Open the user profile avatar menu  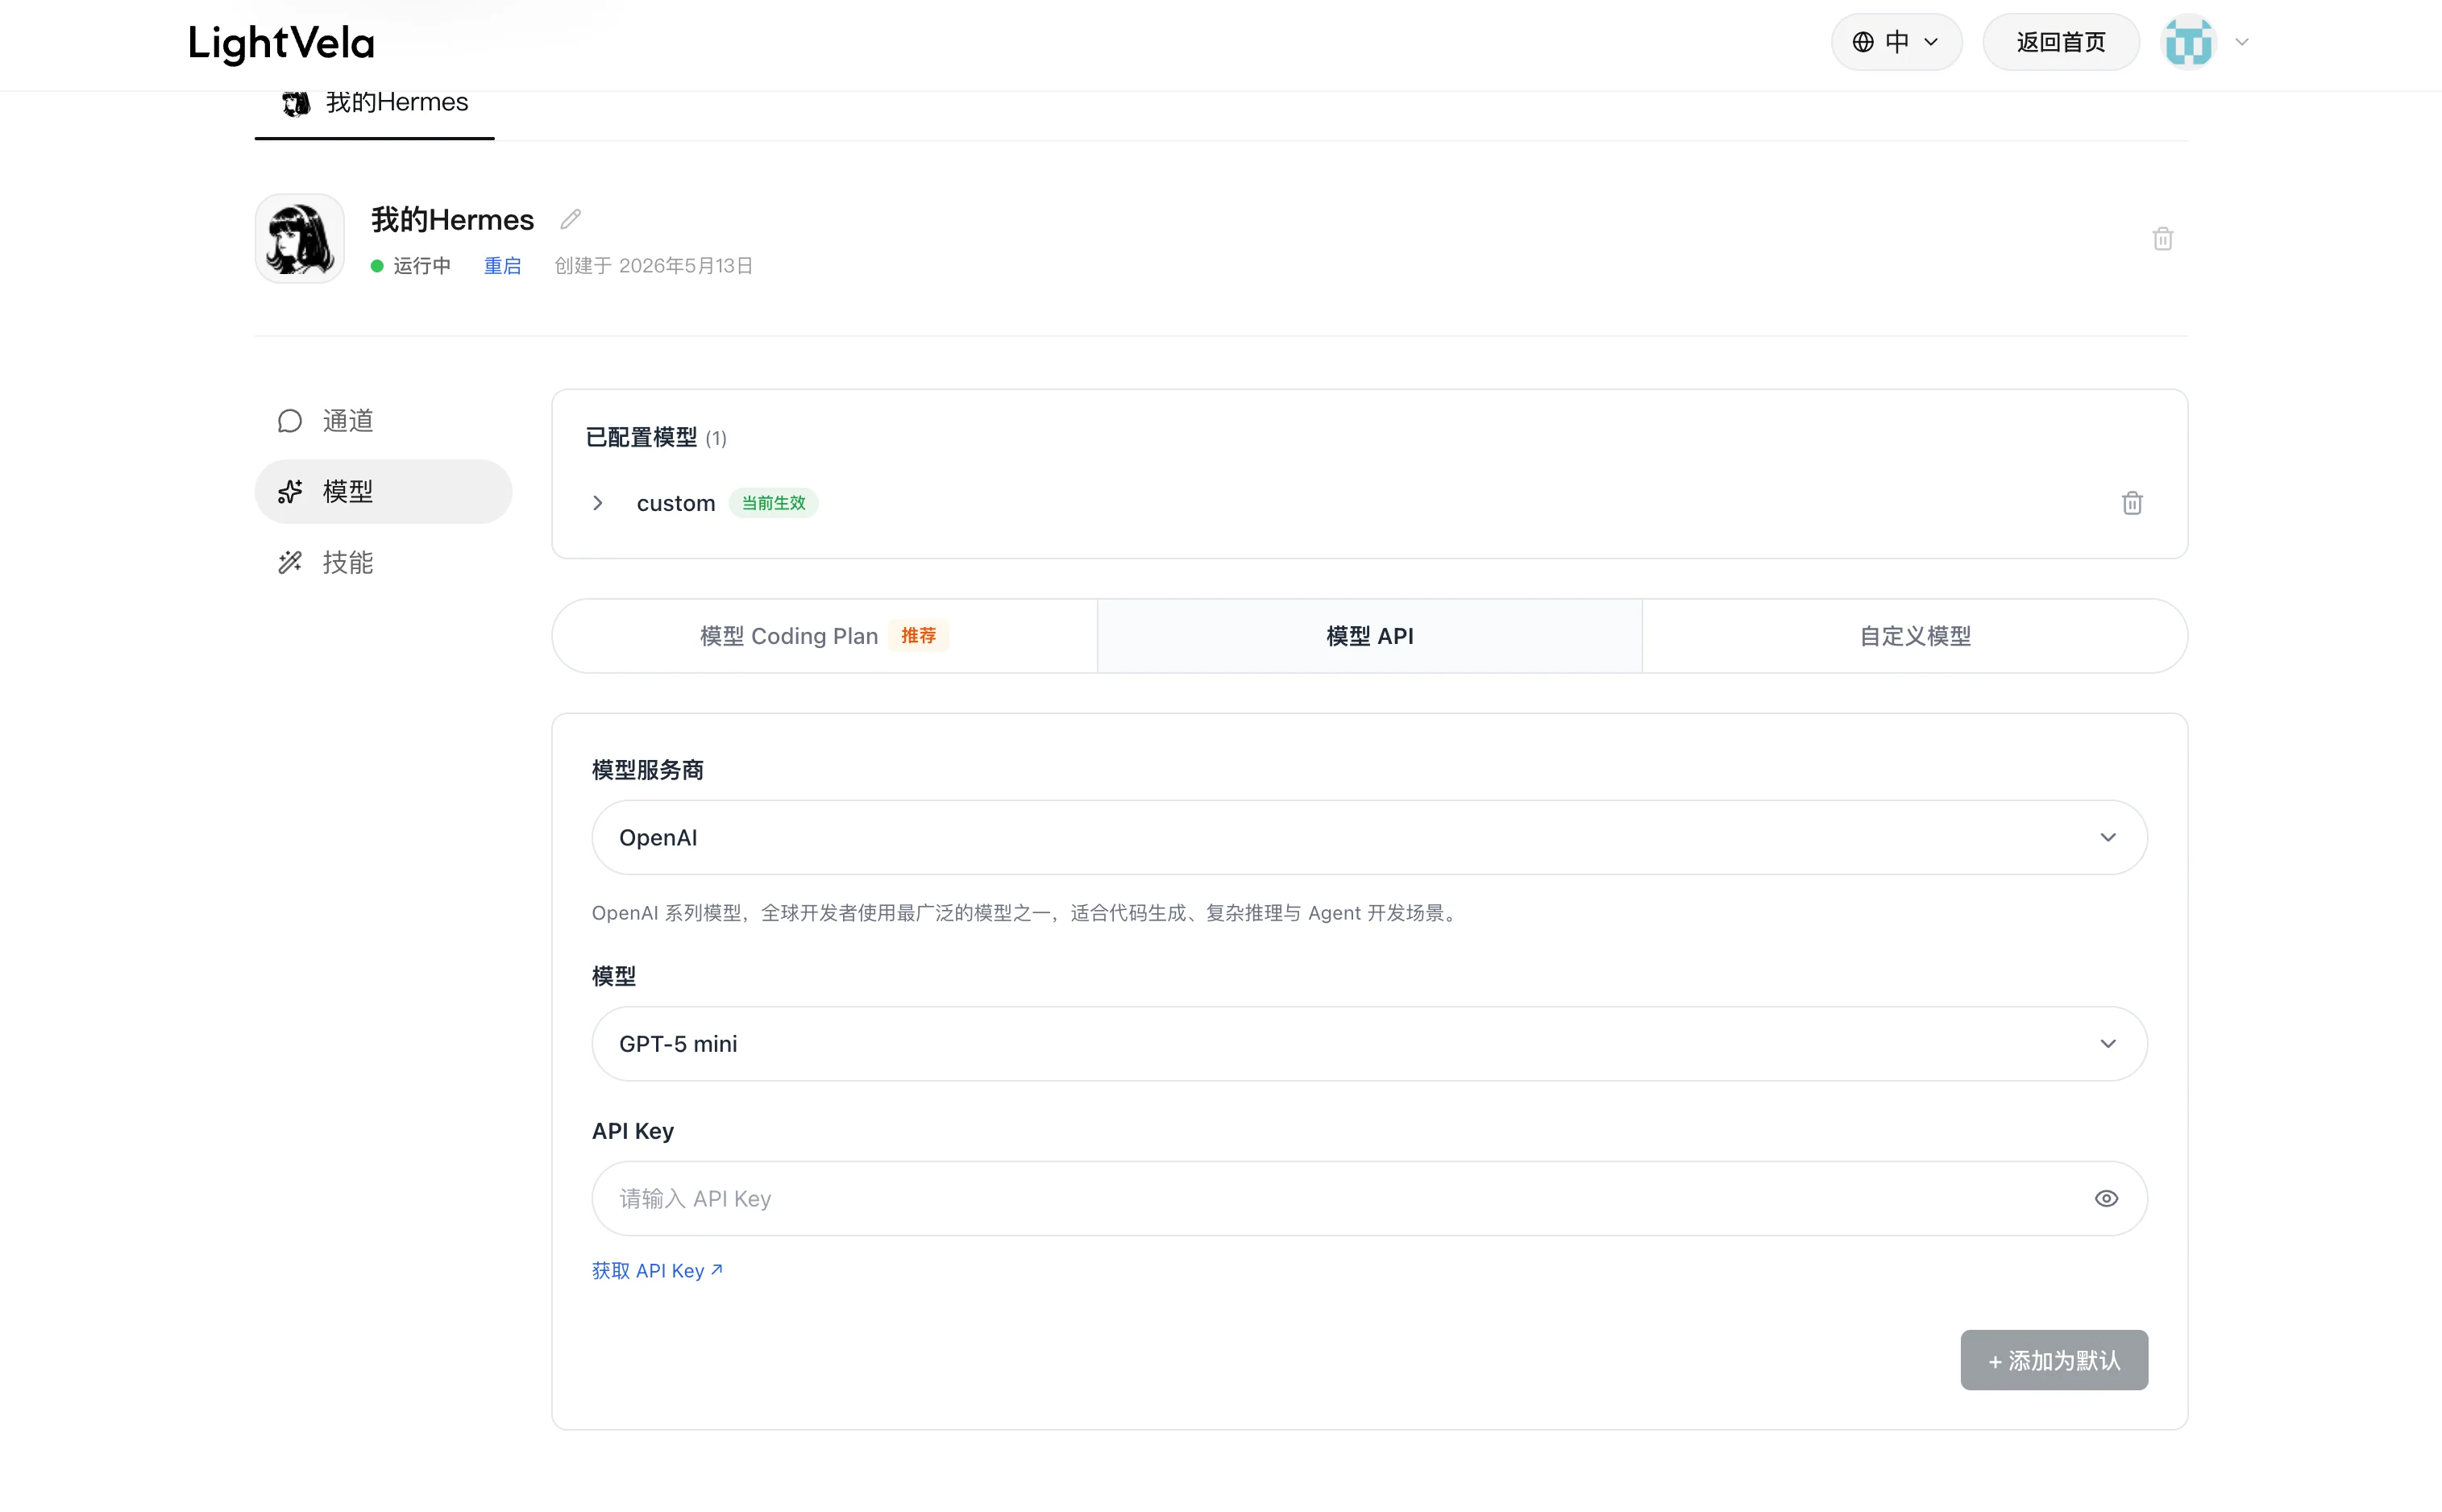(2188, 42)
